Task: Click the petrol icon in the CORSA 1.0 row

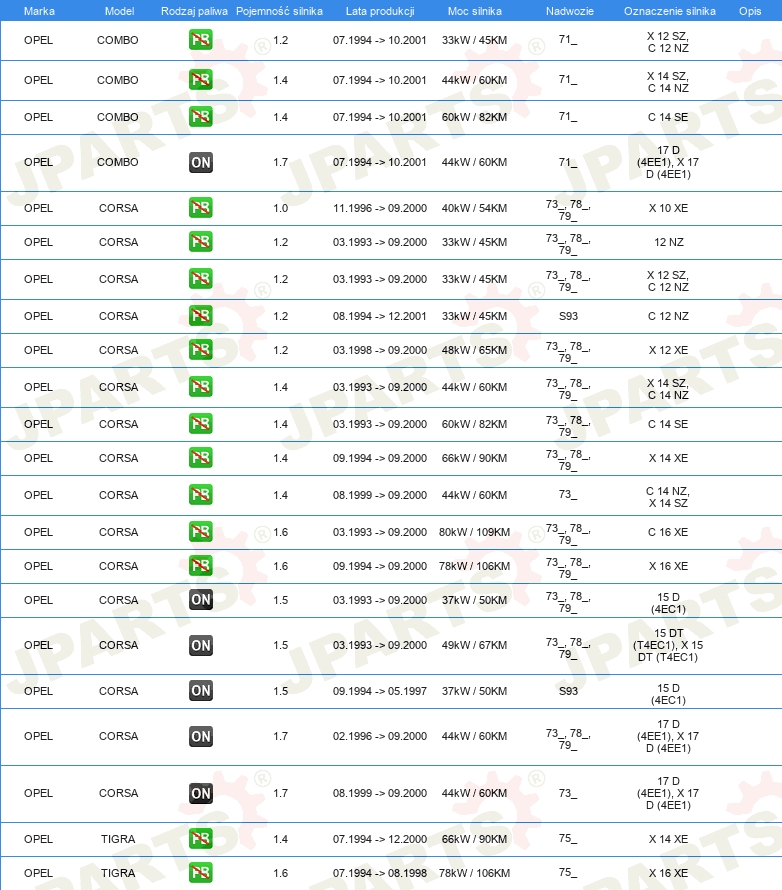Action: pyautogui.click(x=200, y=208)
